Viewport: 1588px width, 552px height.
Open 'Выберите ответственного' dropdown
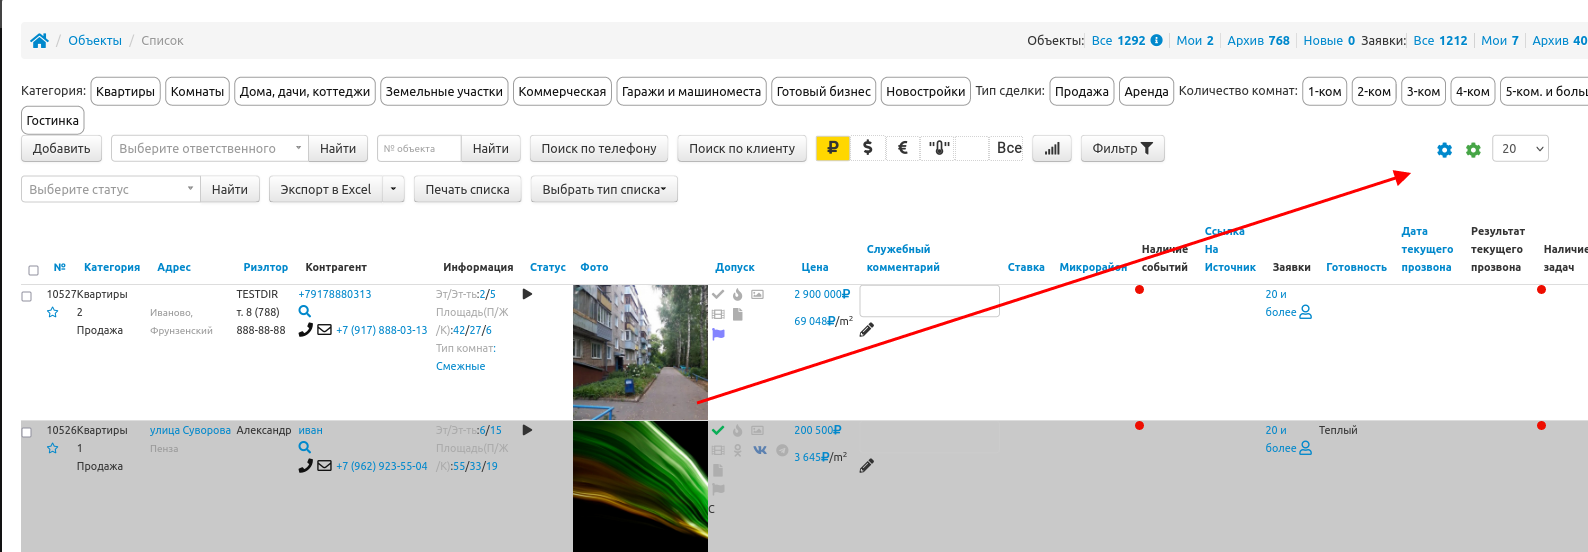coord(210,149)
